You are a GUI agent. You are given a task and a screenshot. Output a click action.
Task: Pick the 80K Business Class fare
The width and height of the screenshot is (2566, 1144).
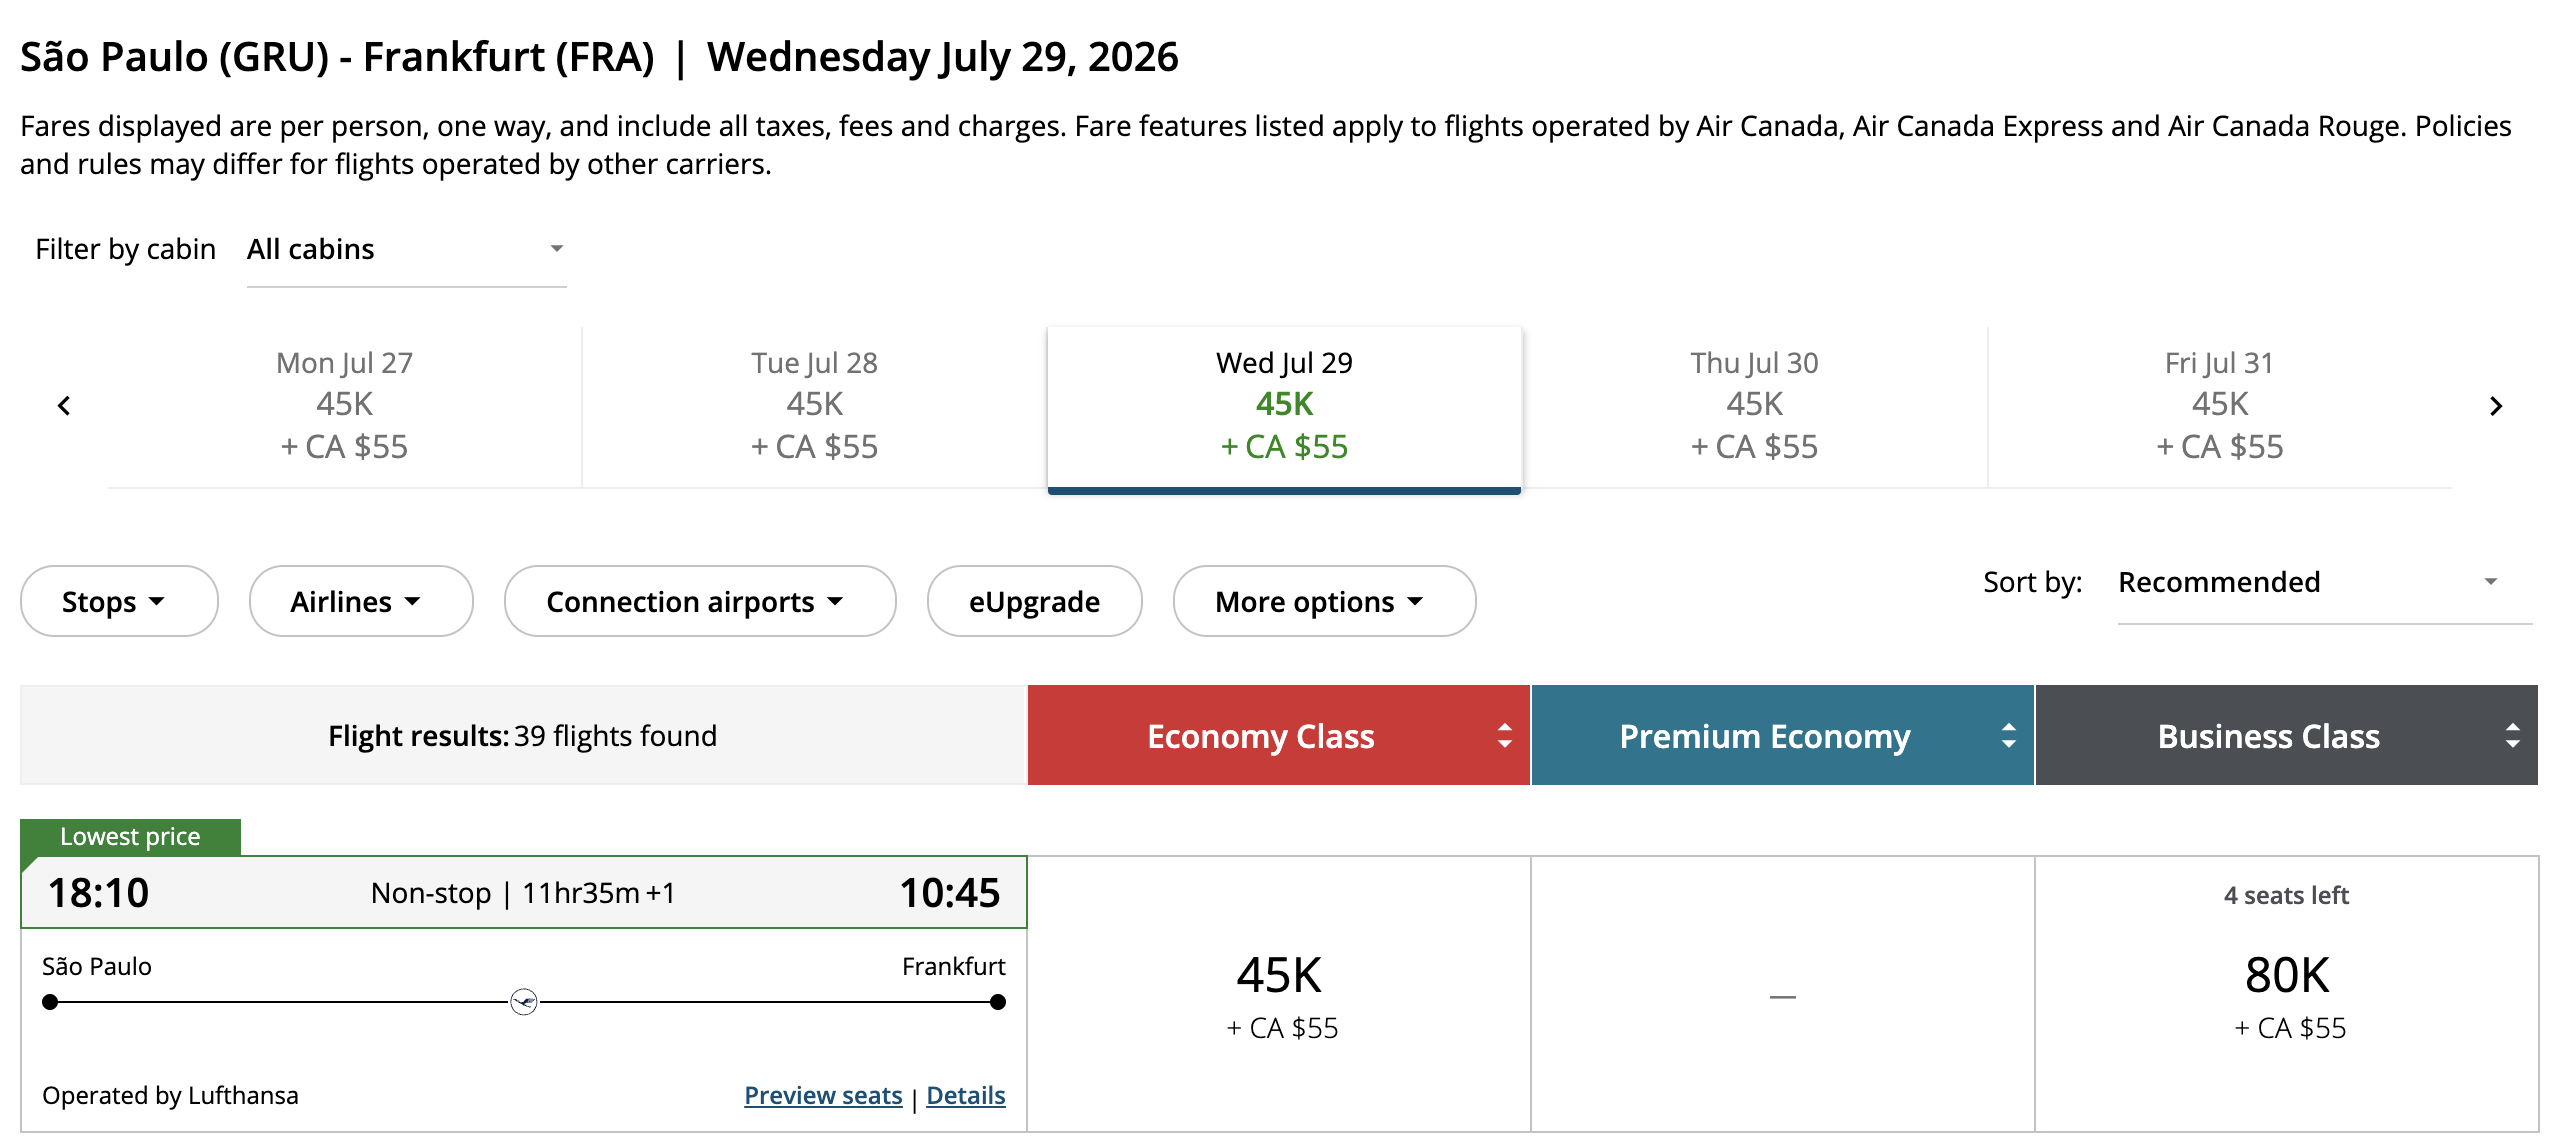point(2287,995)
